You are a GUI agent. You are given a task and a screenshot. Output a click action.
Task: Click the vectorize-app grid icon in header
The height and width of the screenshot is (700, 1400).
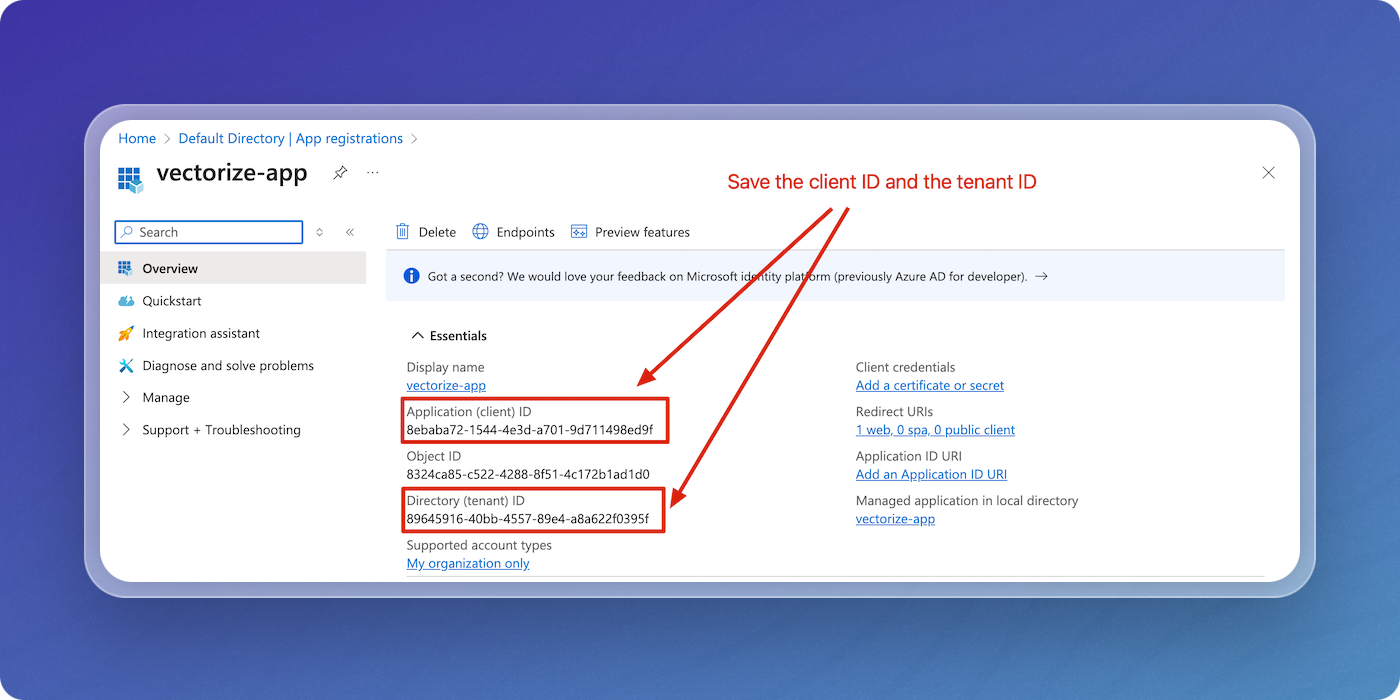coord(131,179)
